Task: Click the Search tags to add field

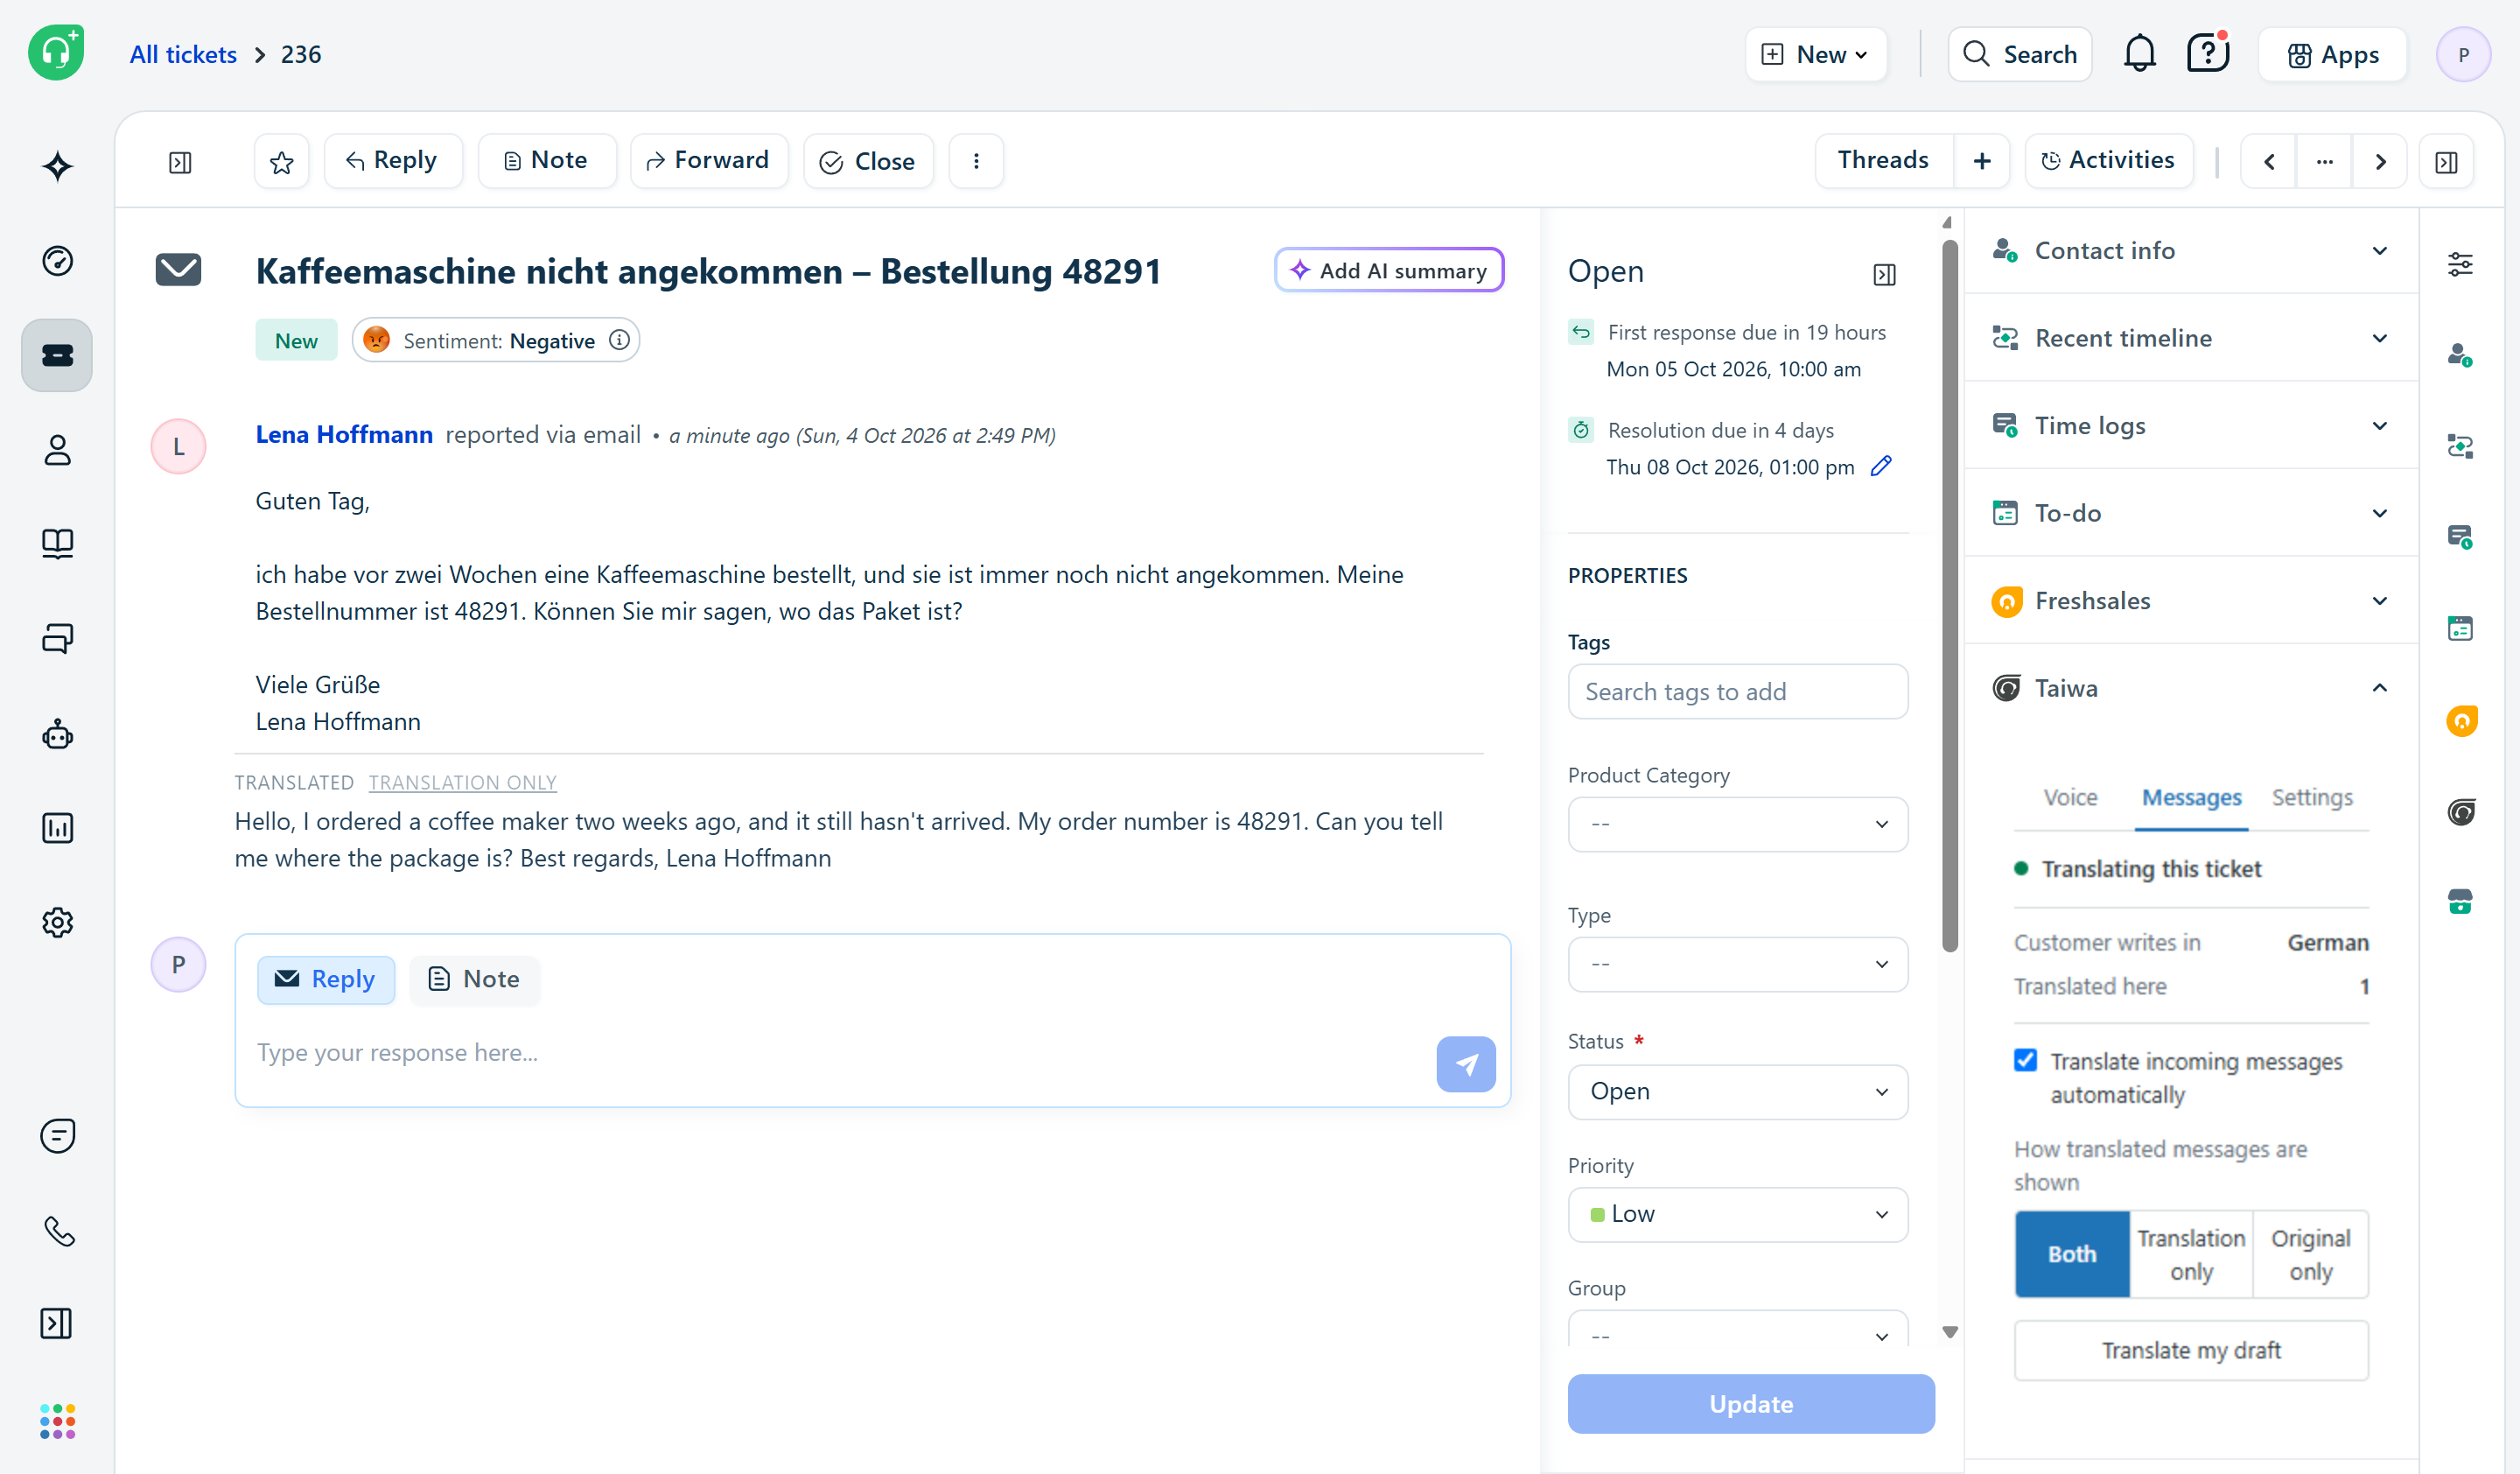Action: (1738, 692)
